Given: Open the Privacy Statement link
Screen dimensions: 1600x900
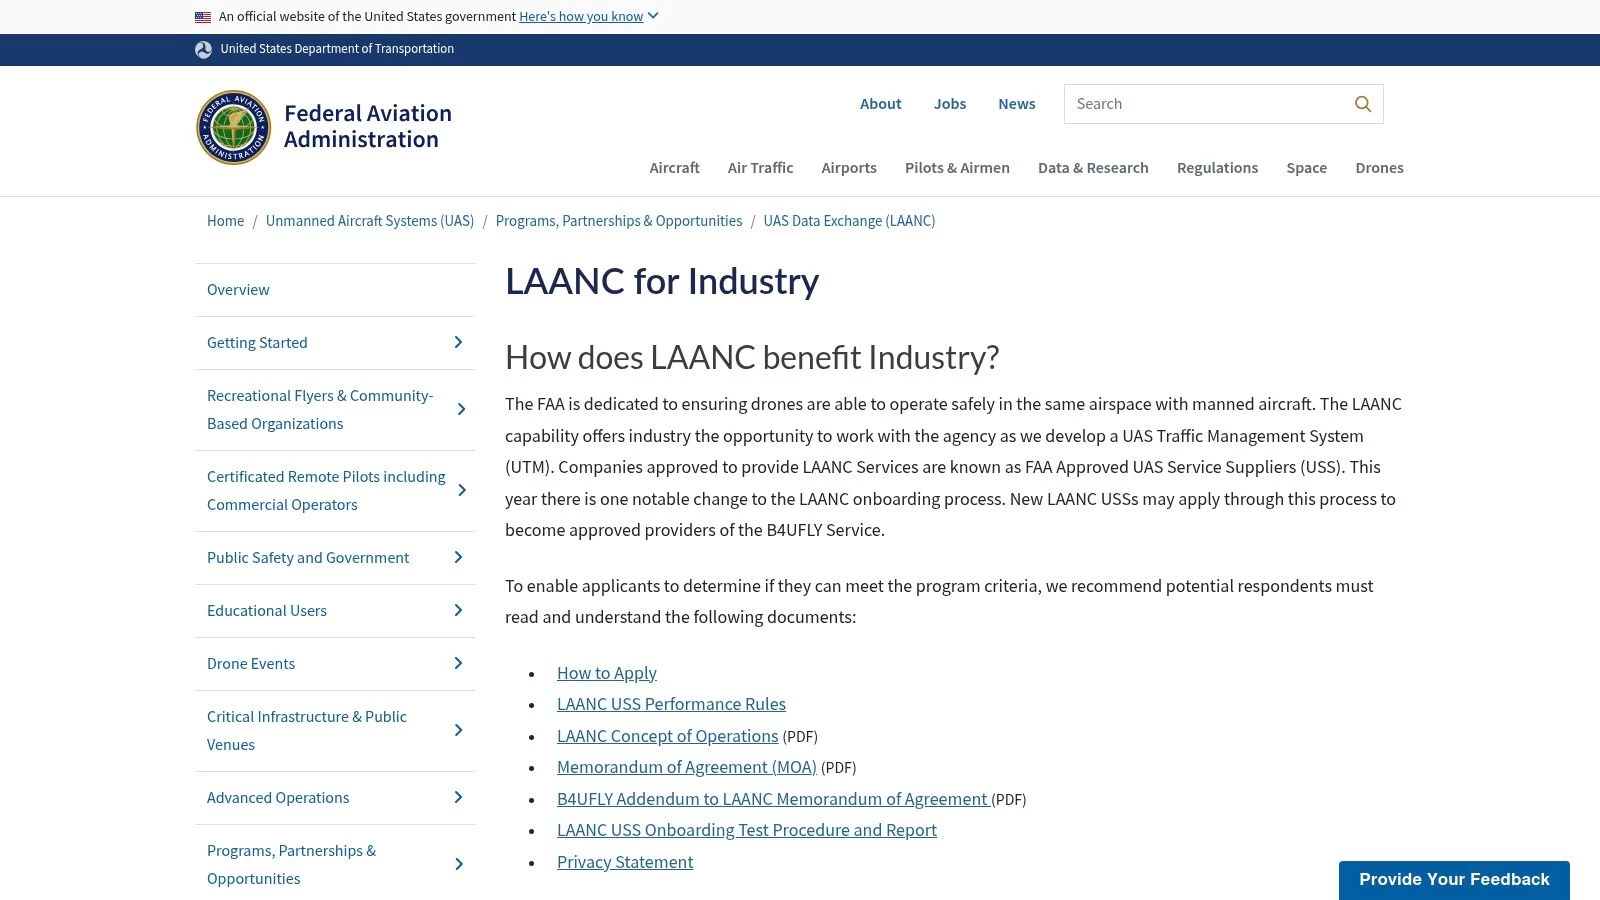Looking at the screenshot, I should (x=625, y=862).
